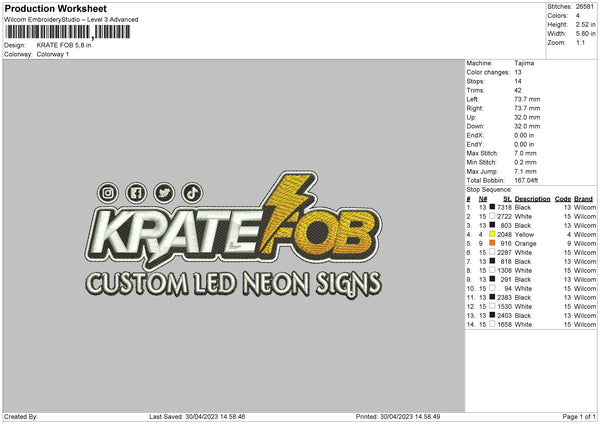
Task: Click the white swatch for stop 2 (2722 stitches)
Action: point(492,216)
